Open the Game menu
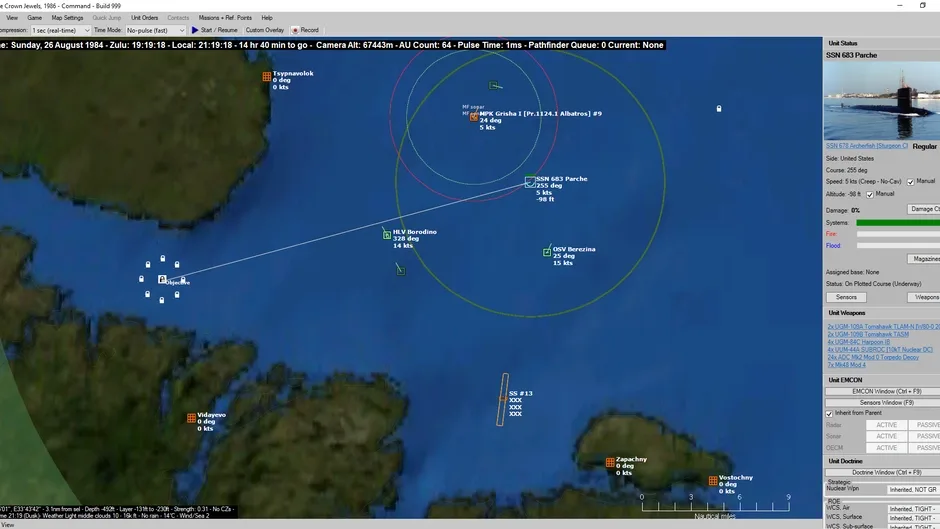This screenshot has height=529, width=940. (x=34, y=18)
